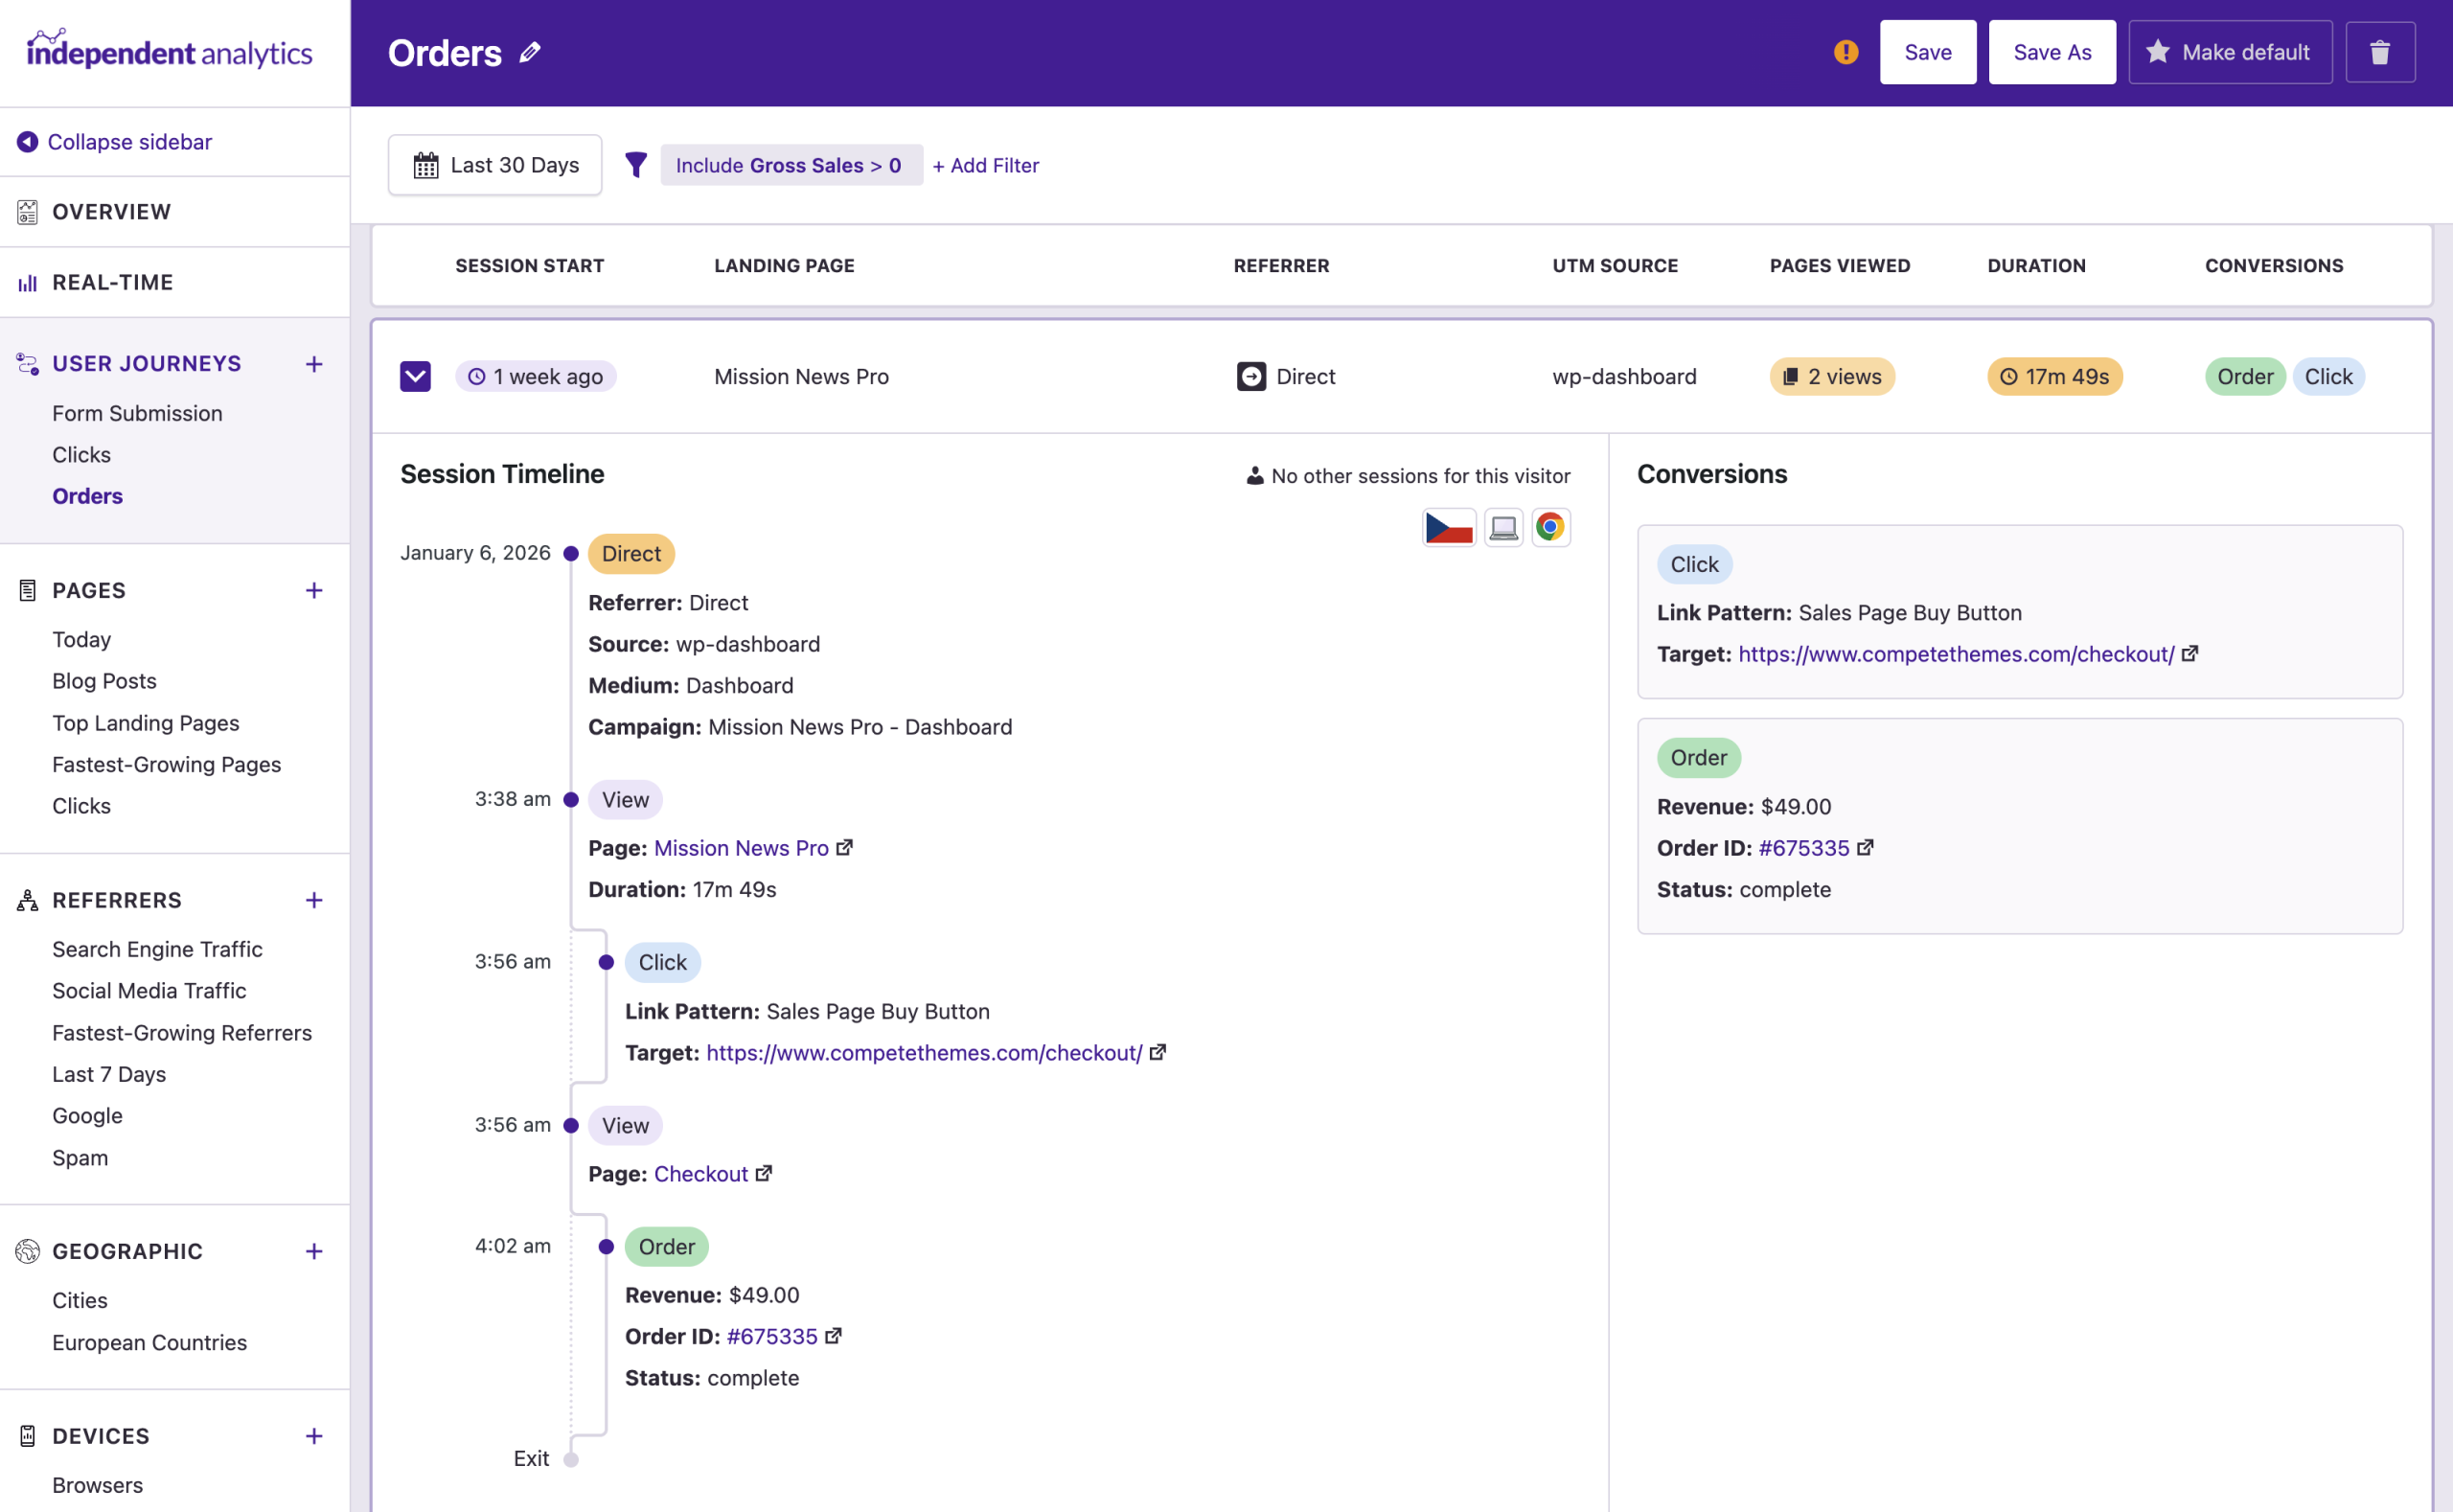This screenshot has height=1512, width=2453.
Task: Open the Last 30 Days date picker
Action: (495, 165)
